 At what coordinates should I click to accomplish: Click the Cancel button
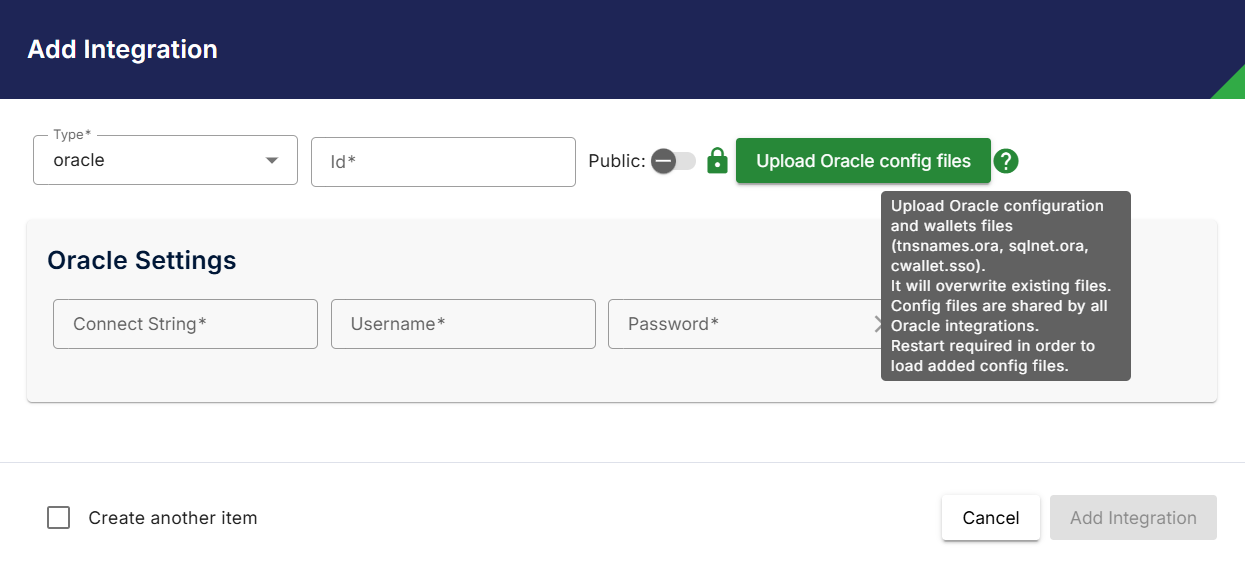click(x=991, y=518)
